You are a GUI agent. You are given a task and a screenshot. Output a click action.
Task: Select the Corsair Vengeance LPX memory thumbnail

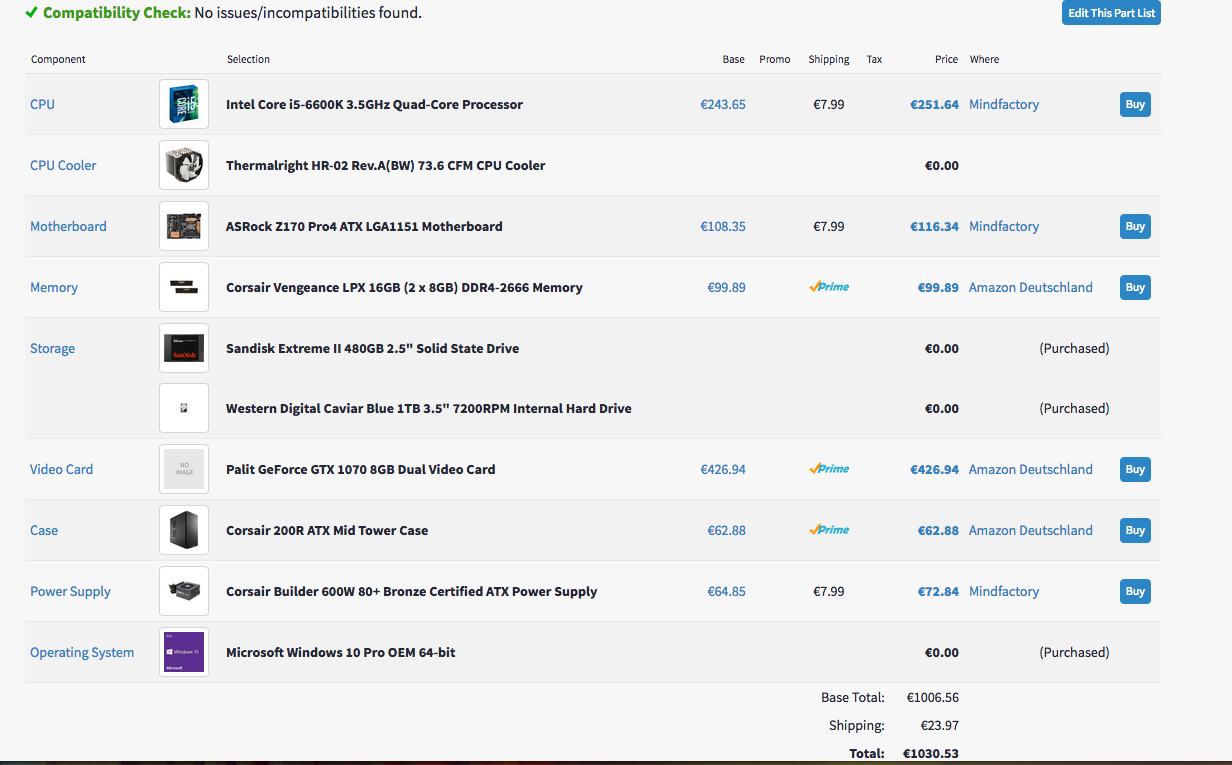184,287
